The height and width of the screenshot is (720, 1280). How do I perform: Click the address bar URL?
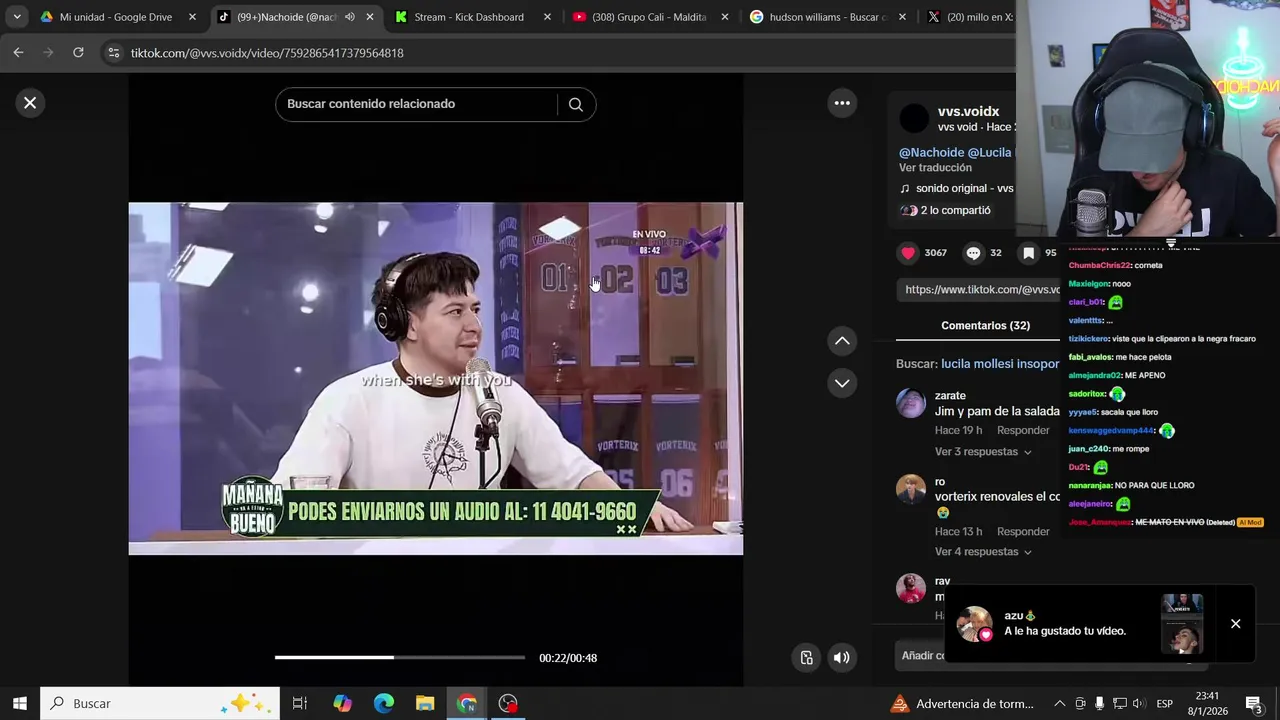[267, 53]
